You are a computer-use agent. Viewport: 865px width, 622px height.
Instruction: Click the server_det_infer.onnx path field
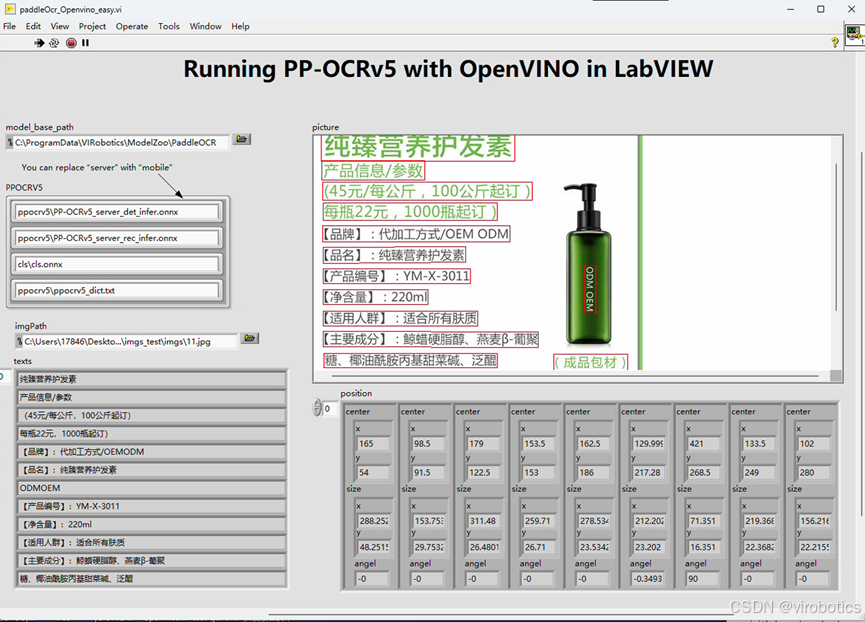point(117,212)
